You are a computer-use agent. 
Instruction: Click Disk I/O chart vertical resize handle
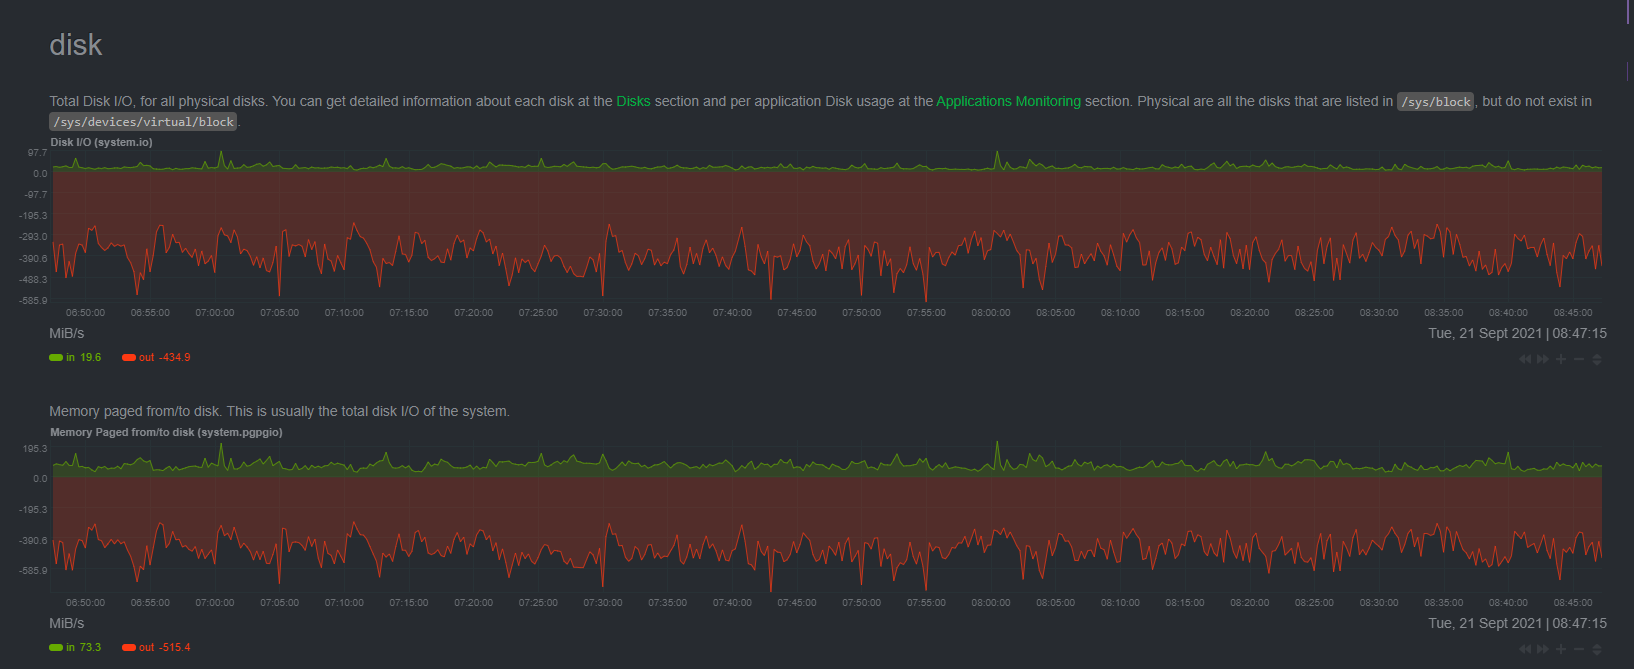coord(1597,359)
